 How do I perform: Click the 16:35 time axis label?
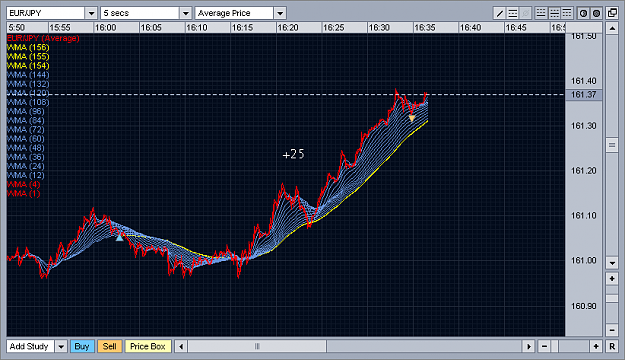pos(425,28)
